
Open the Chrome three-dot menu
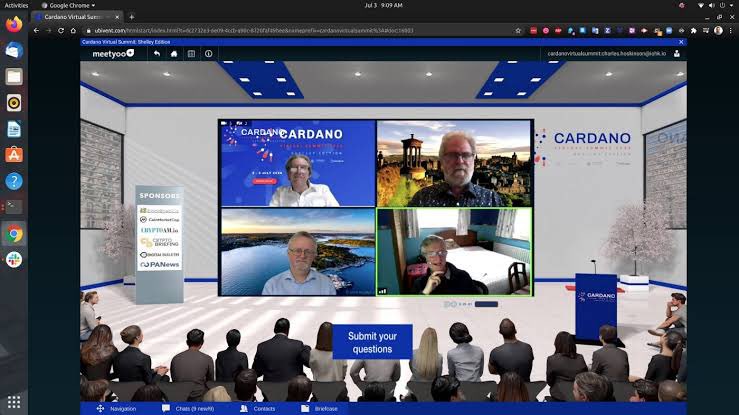(731, 31)
